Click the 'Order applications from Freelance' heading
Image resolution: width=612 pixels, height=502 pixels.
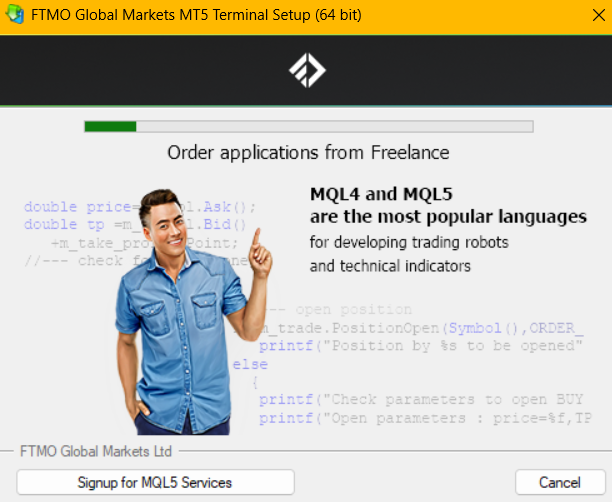click(308, 152)
